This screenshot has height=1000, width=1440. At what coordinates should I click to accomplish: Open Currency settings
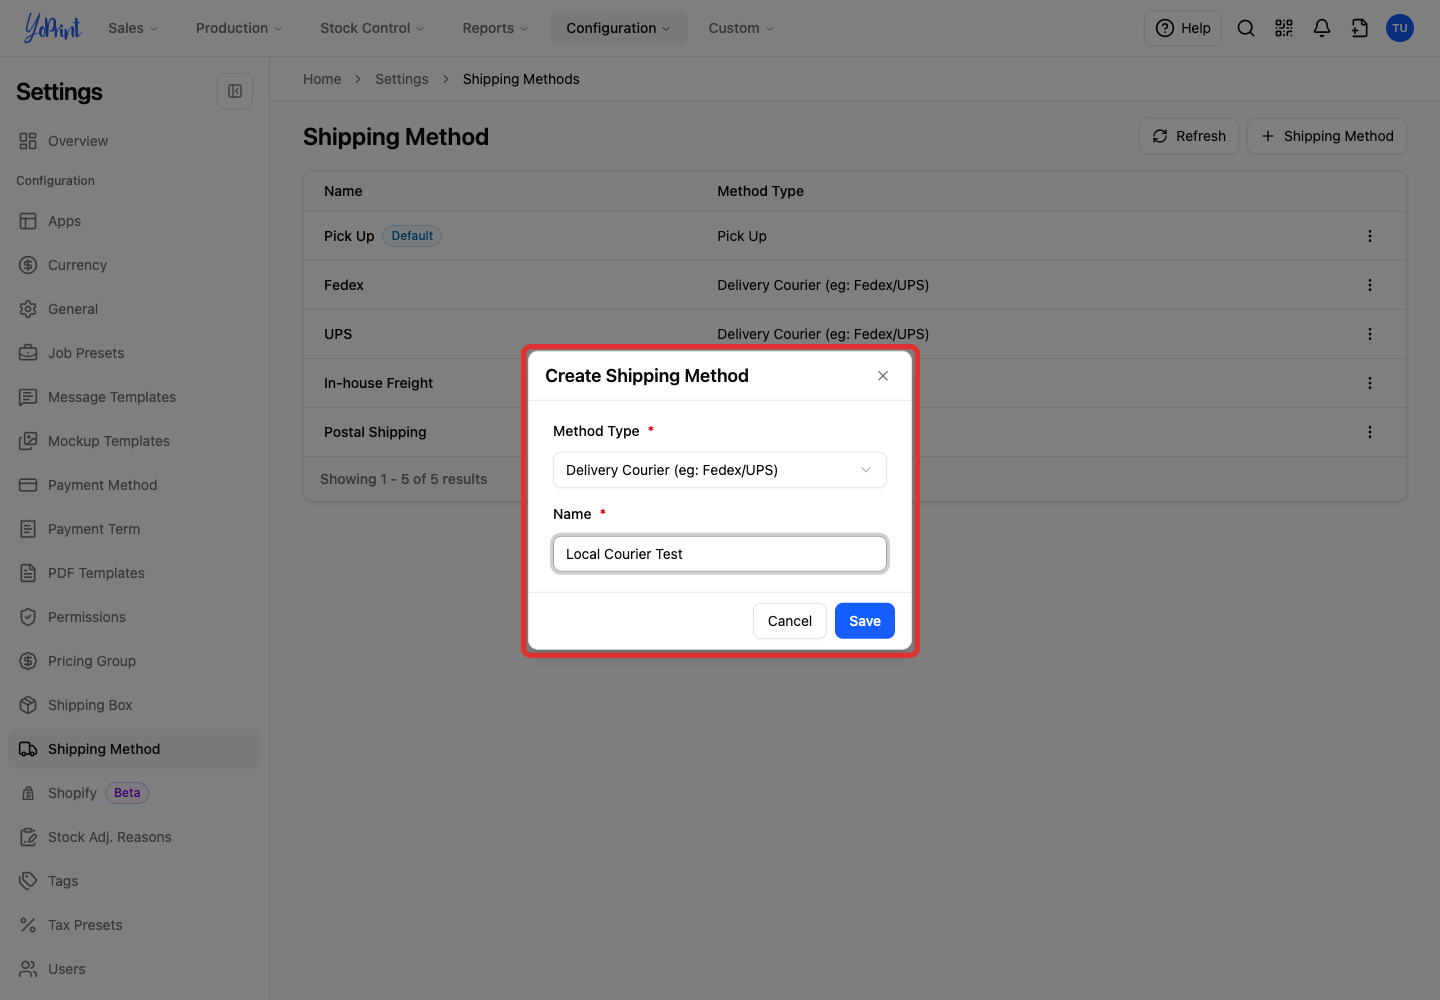134,265
